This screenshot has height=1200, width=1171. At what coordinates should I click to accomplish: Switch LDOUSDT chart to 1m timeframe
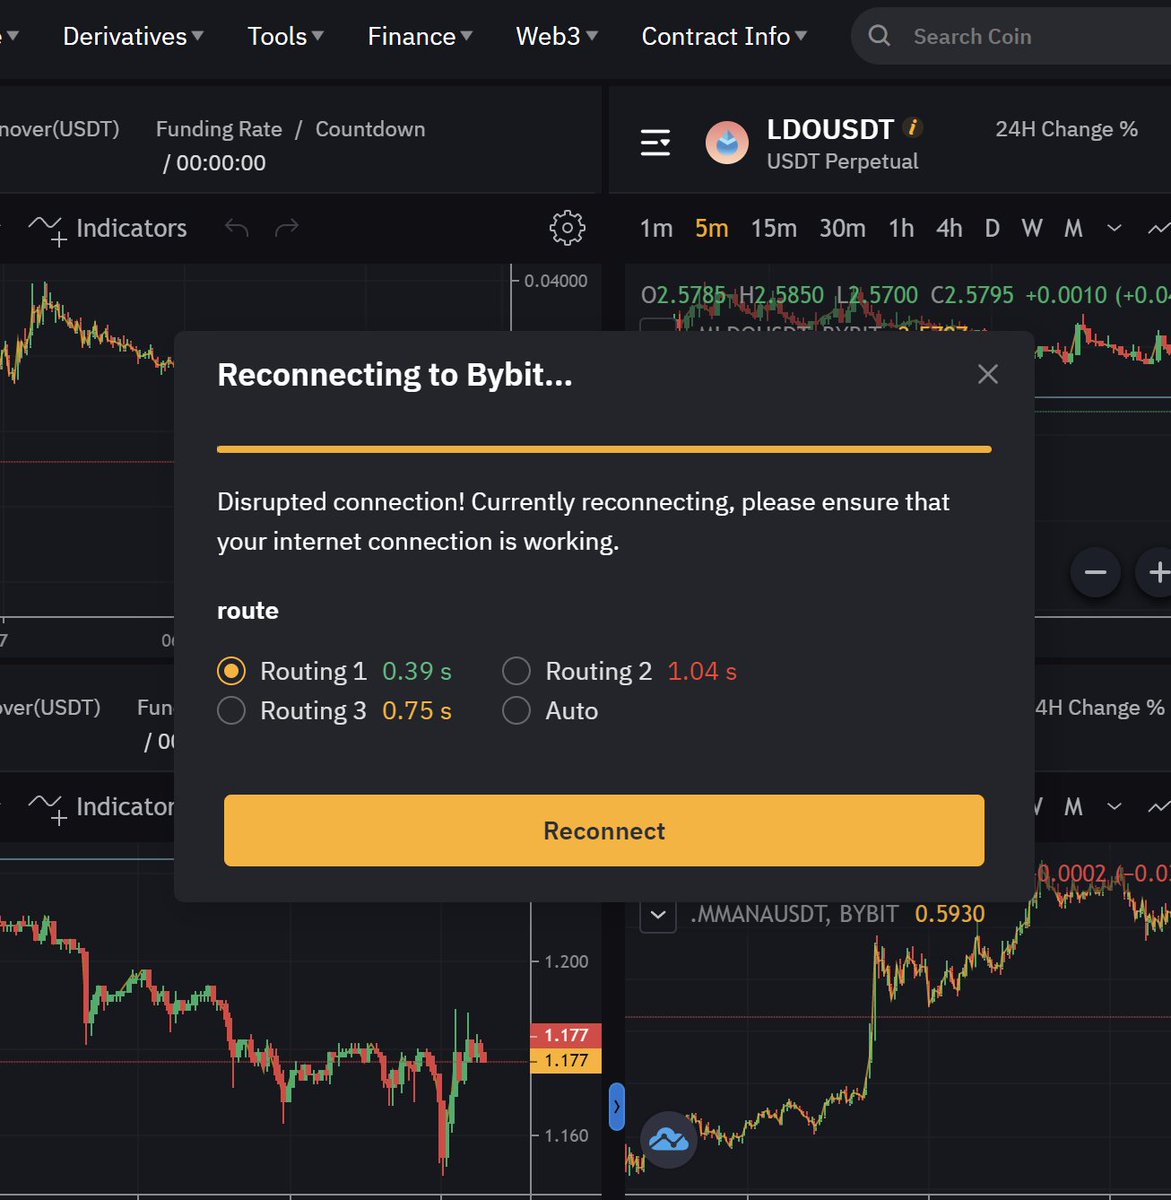tap(656, 228)
